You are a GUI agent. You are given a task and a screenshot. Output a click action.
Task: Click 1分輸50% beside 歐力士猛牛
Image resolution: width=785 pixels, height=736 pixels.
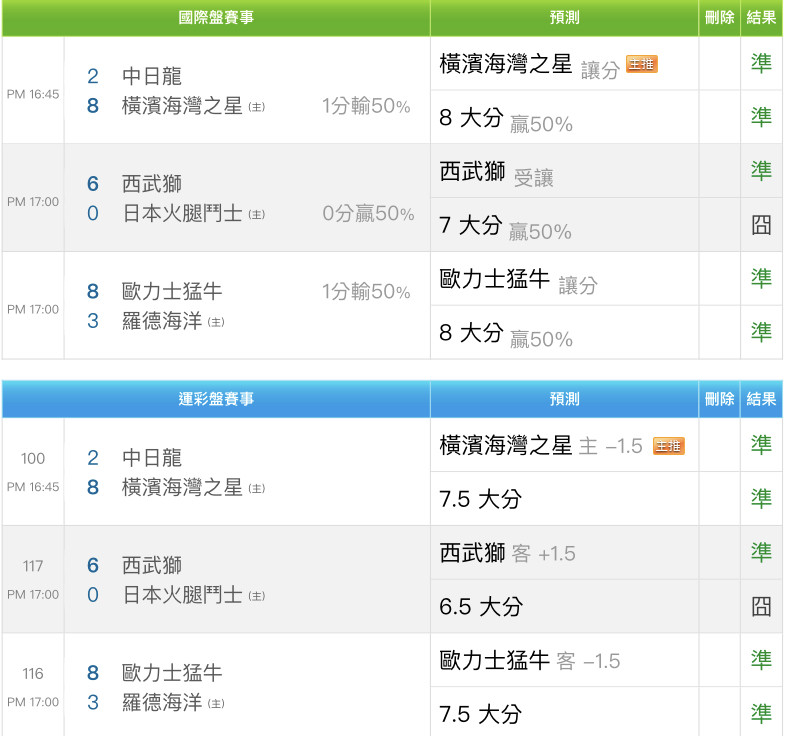[x=366, y=291]
